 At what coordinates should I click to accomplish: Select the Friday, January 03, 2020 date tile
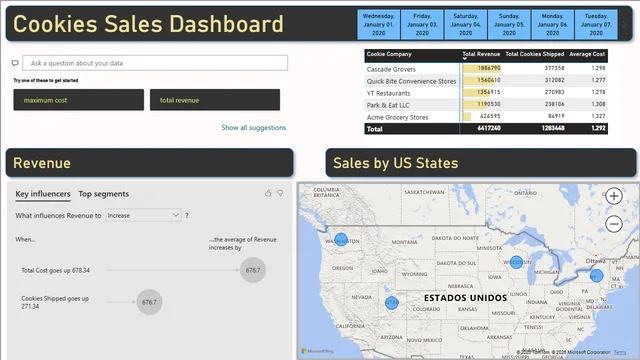[x=422, y=24]
